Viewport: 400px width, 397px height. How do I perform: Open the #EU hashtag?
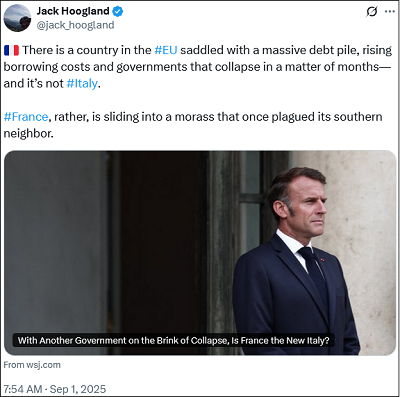[x=166, y=50]
